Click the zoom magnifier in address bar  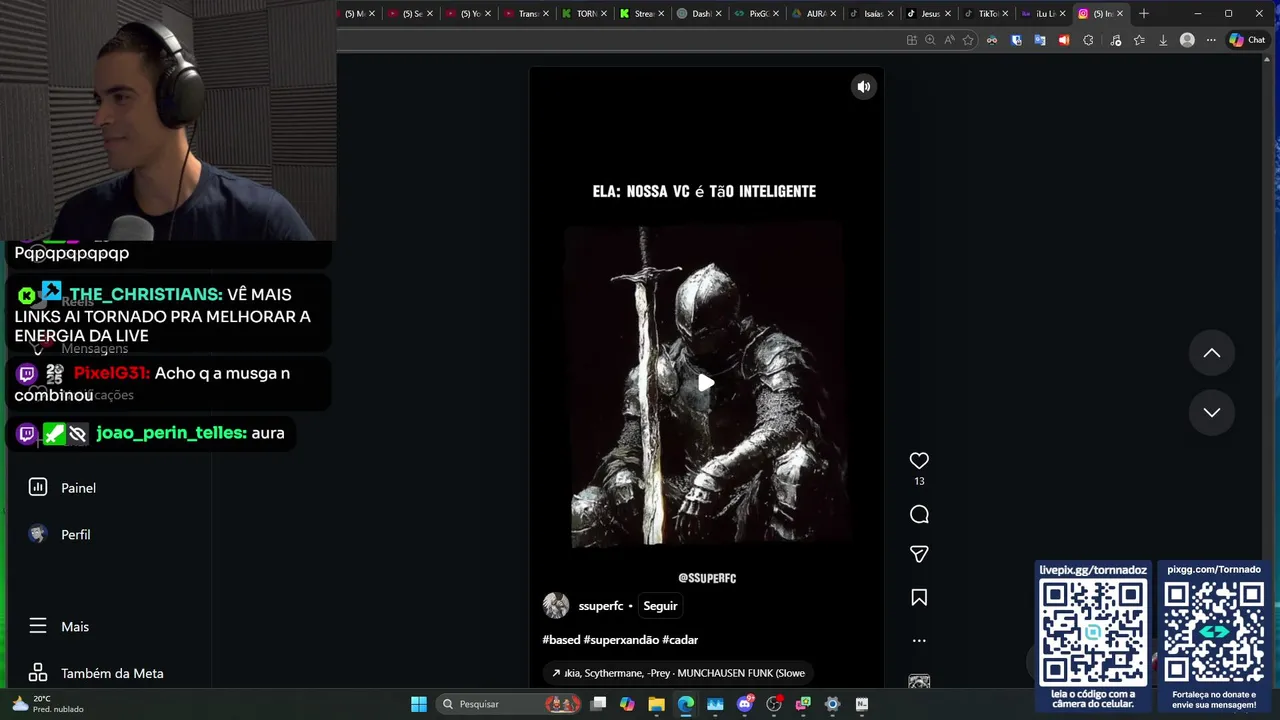(930, 40)
